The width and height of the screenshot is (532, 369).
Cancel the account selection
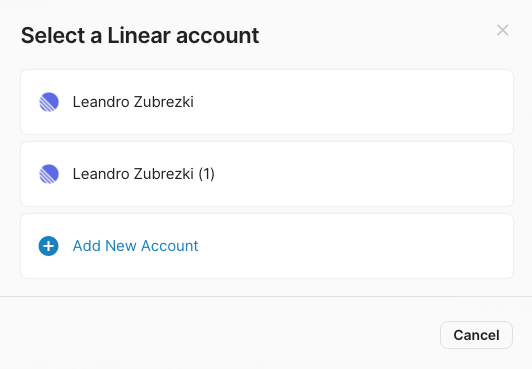[476, 335]
